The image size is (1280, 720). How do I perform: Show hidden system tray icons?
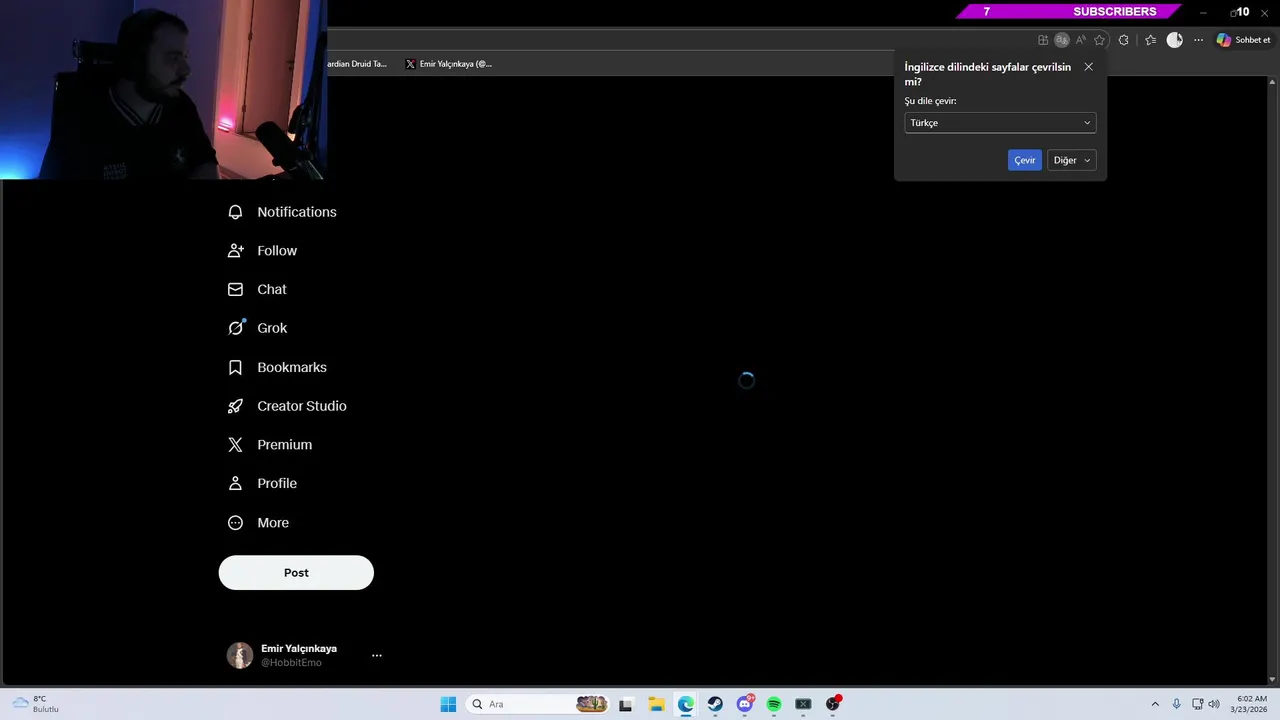(x=1155, y=704)
